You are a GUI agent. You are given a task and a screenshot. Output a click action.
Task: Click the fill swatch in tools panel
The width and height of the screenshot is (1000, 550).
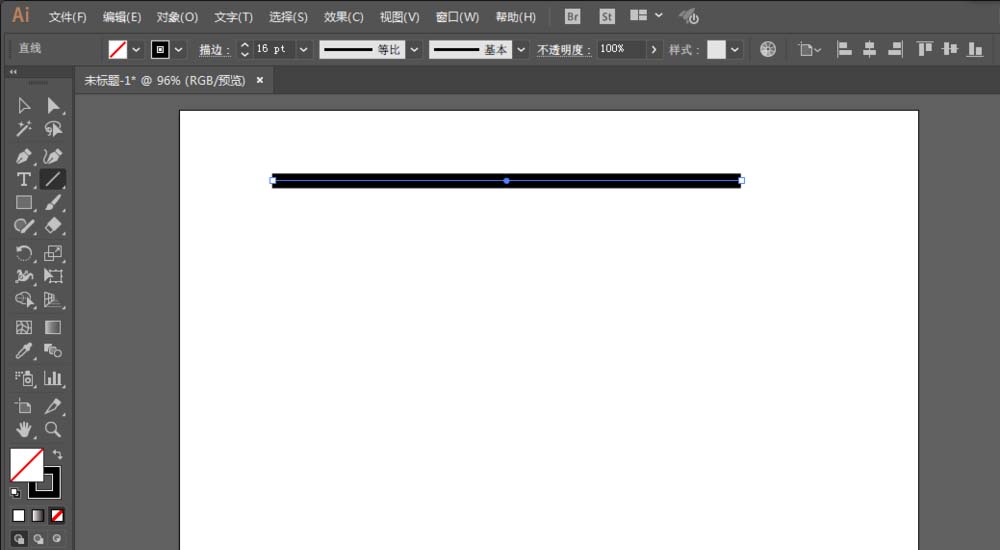click(x=26, y=465)
